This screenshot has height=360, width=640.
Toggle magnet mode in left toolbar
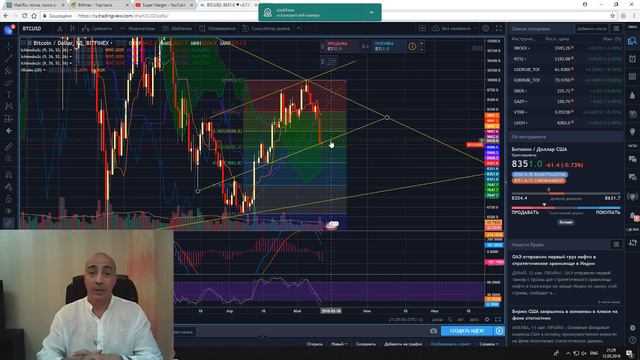click(x=9, y=175)
